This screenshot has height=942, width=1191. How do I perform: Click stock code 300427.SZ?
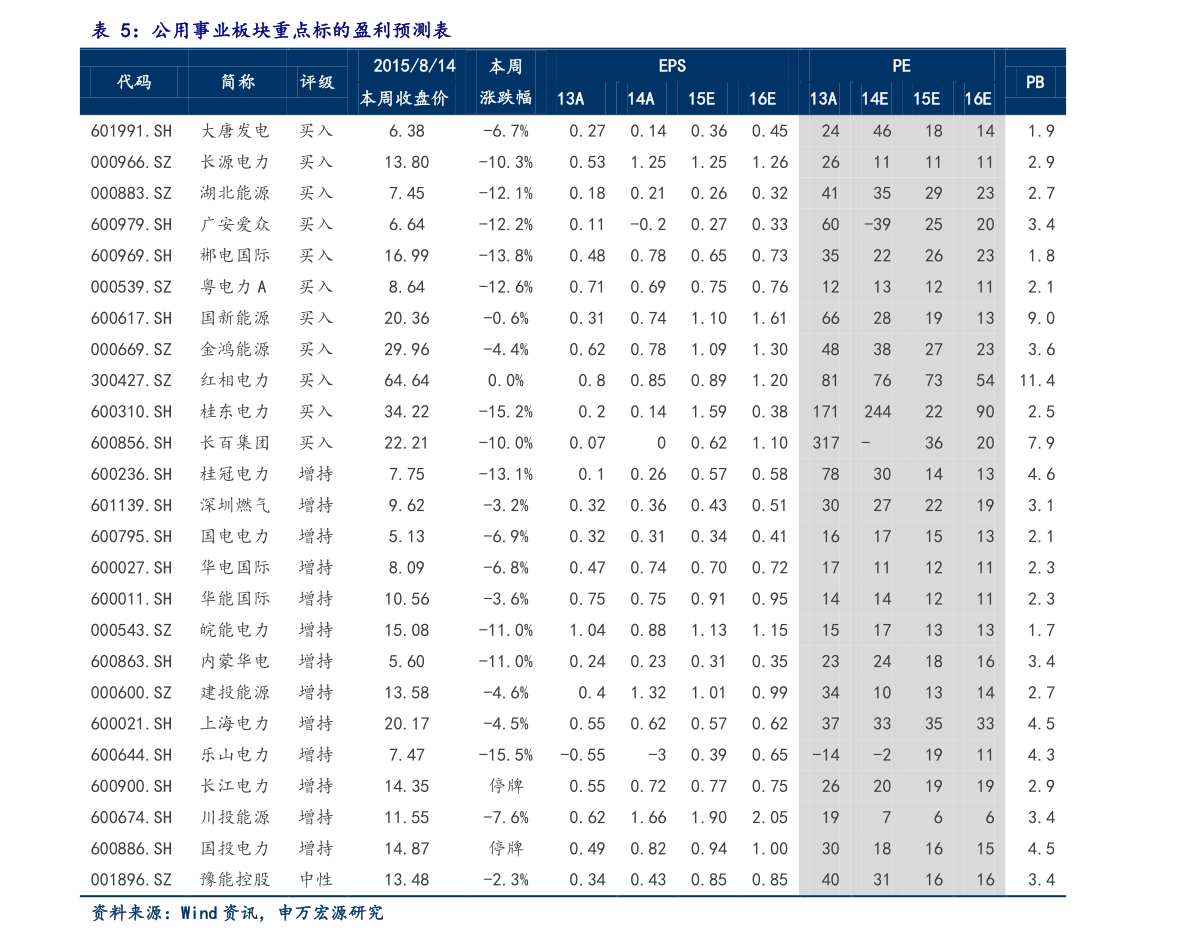coord(131,381)
